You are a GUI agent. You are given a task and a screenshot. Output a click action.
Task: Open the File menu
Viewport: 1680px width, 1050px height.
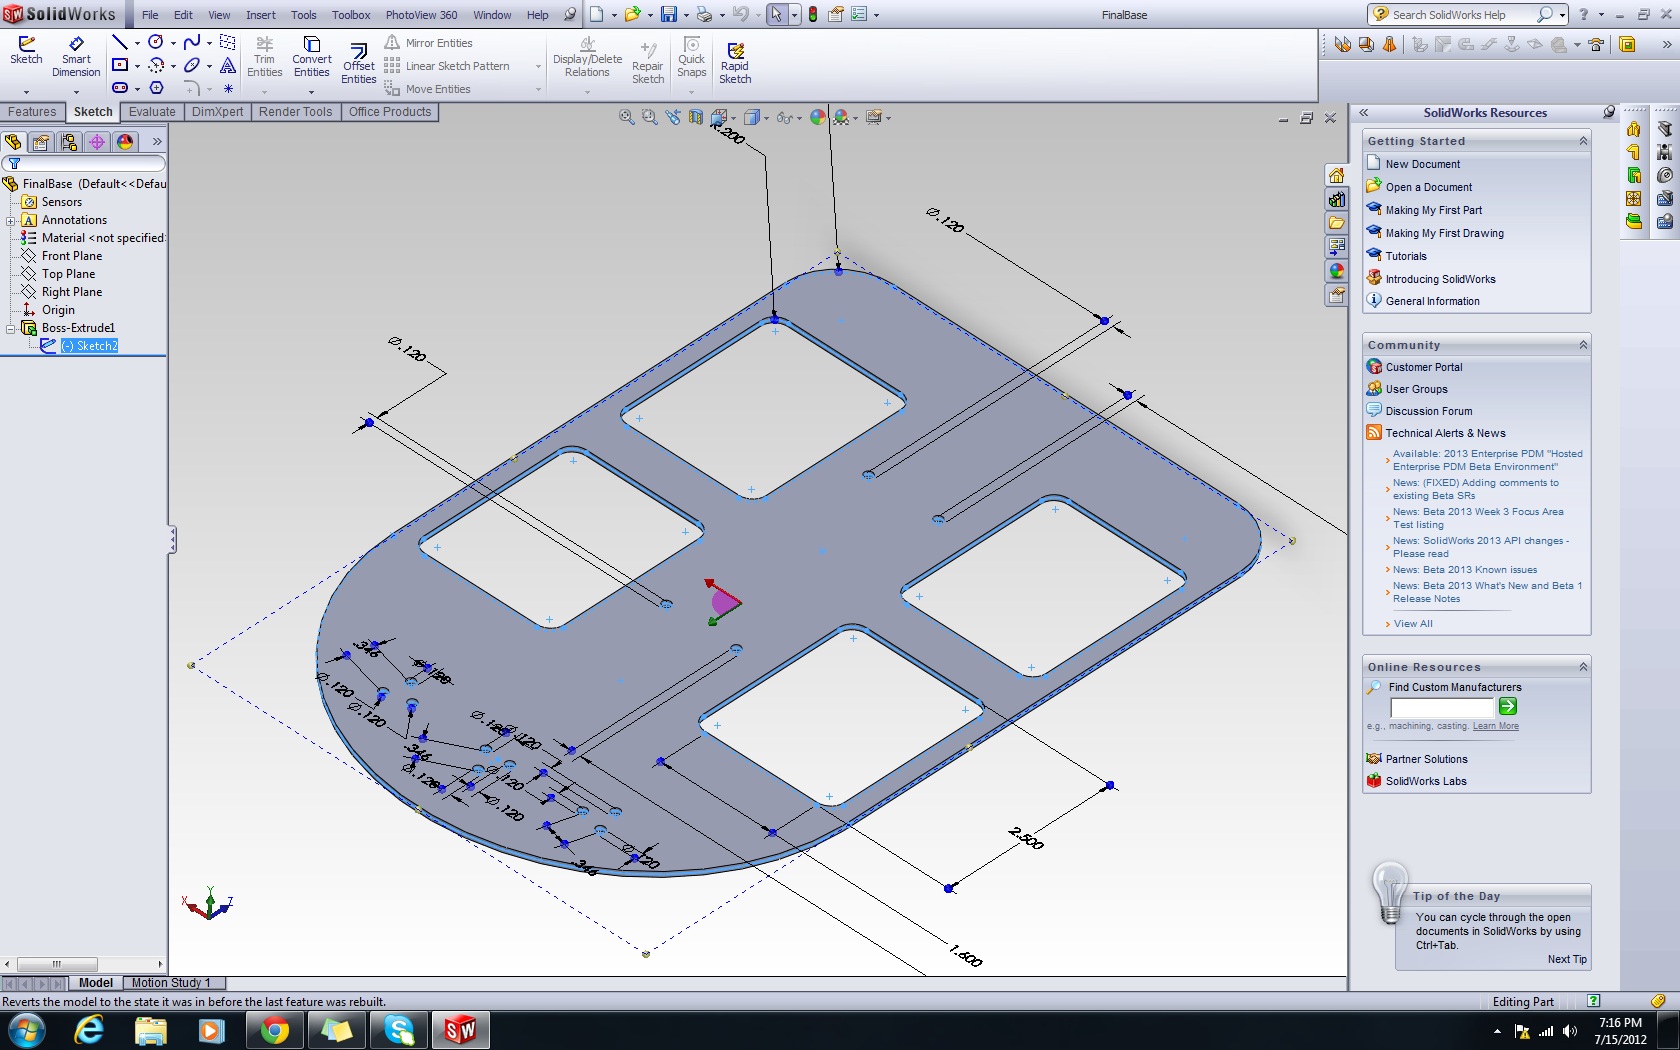[150, 15]
